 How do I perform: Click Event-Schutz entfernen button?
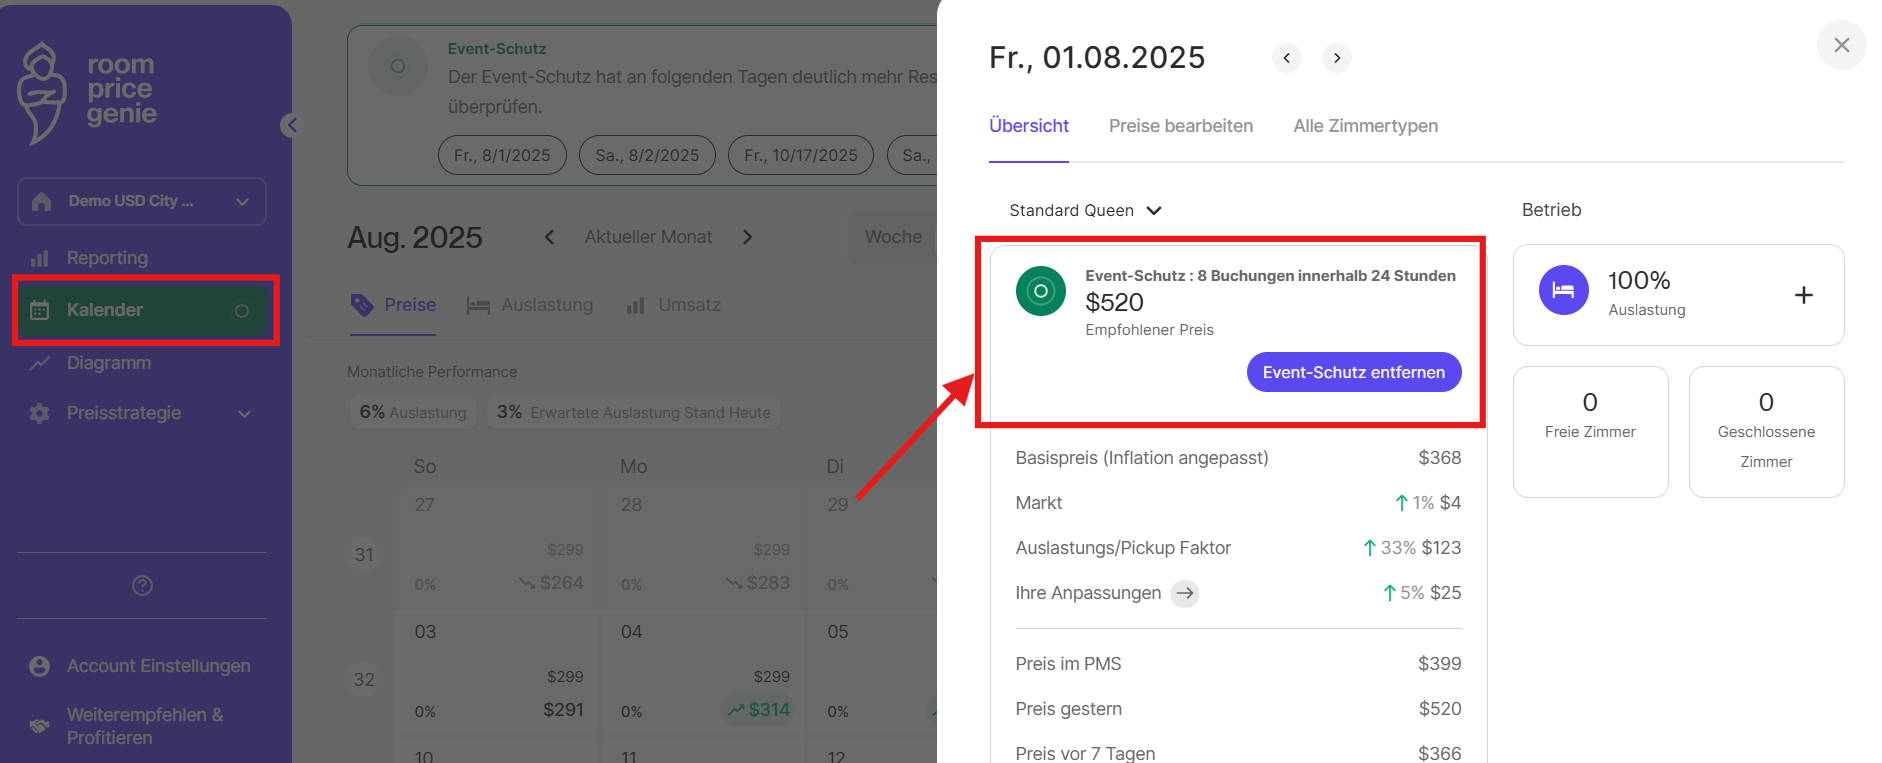point(1353,372)
